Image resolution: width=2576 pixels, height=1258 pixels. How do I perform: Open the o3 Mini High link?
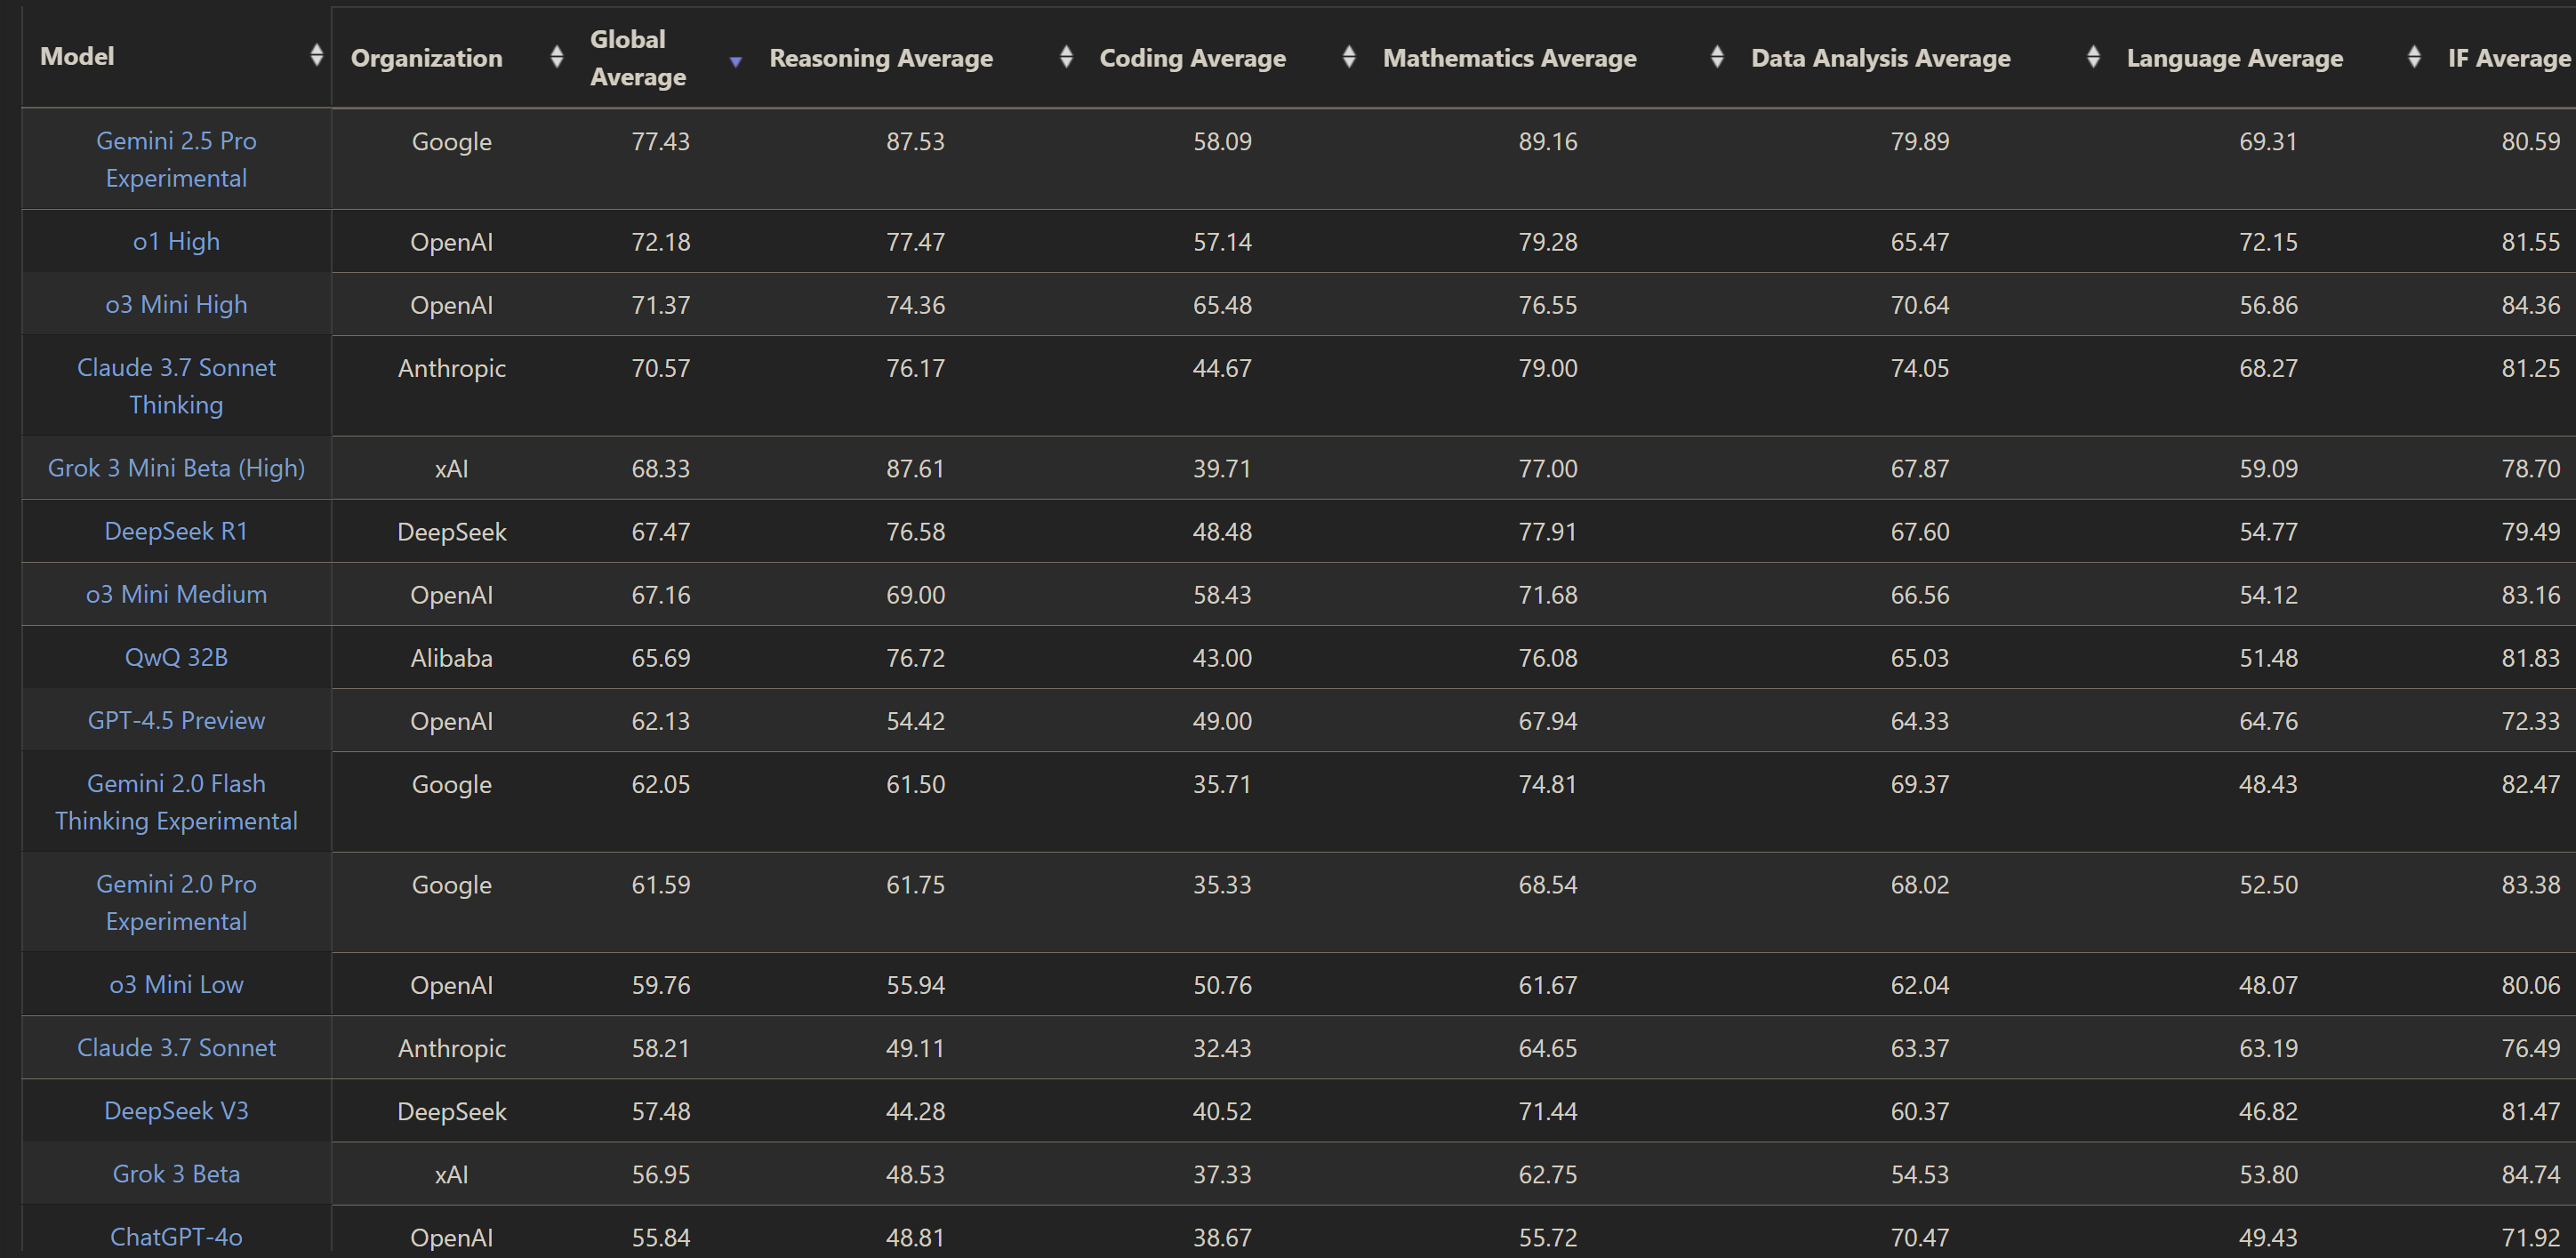tap(176, 304)
